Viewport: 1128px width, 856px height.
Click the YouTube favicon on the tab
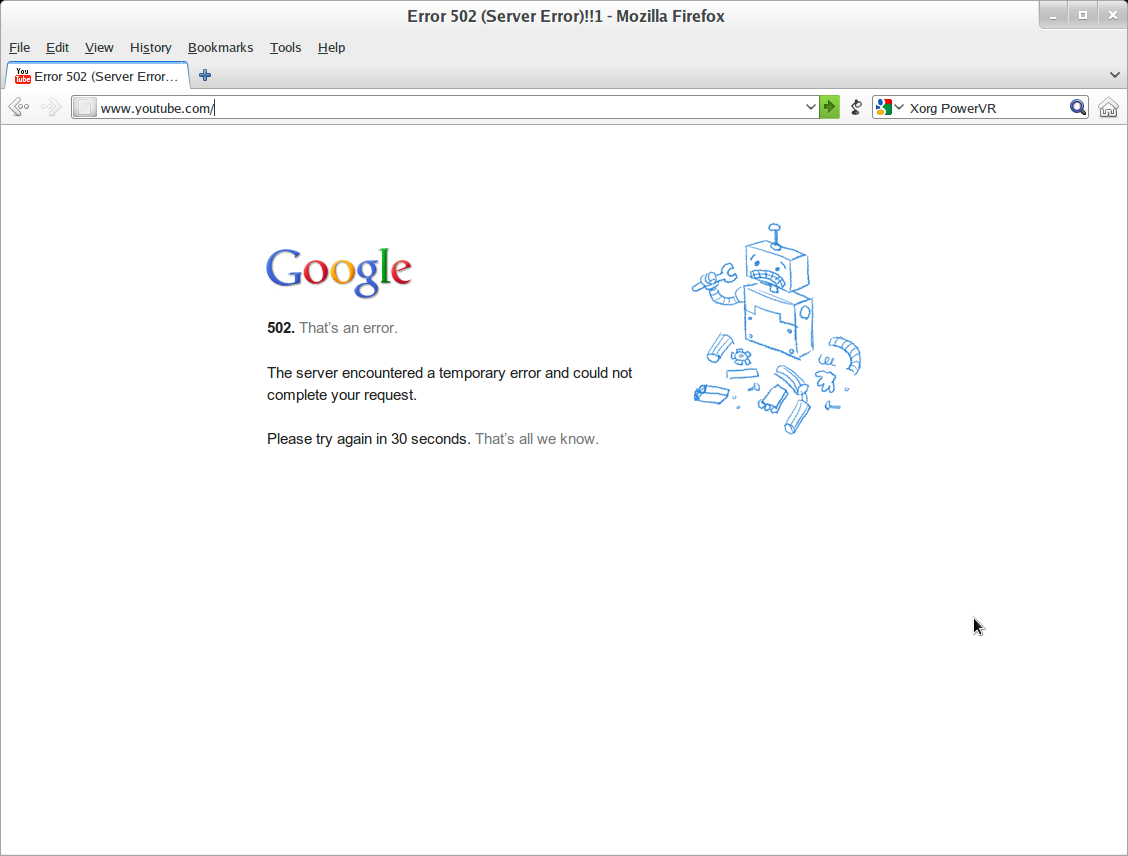(x=23, y=76)
